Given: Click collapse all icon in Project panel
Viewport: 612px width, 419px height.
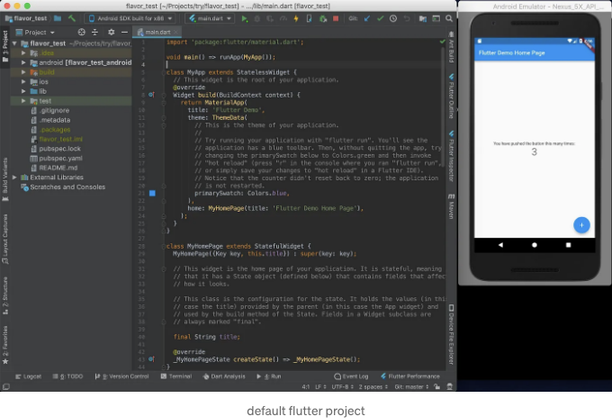Looking at the screenshot, I should (95, 32).
